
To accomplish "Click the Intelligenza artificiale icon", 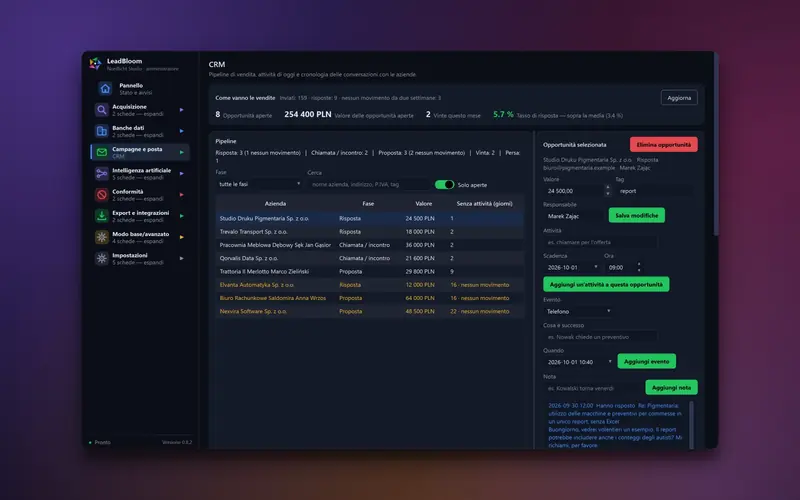I will 102,173.
